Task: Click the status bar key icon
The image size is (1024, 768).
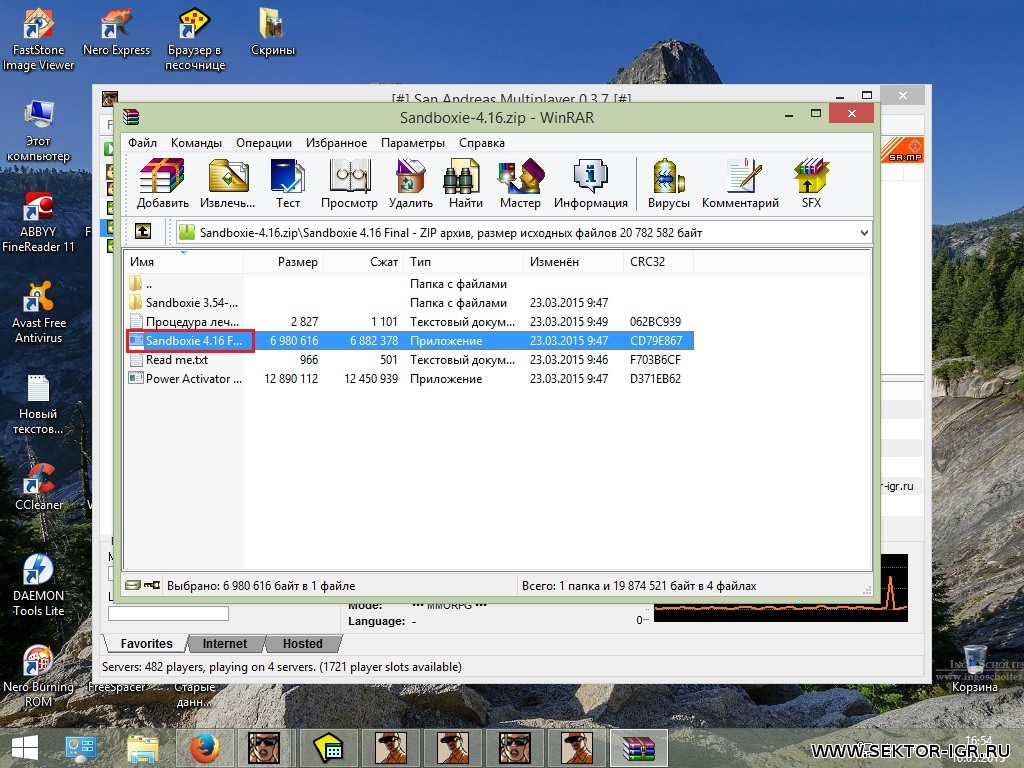Action: [152, 584]
